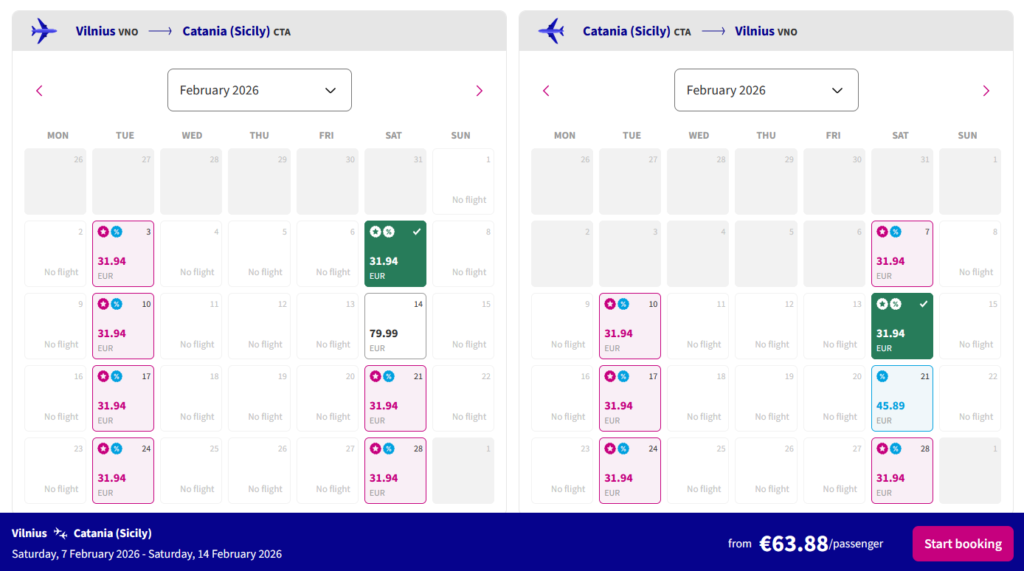The width and height of the screenshot is (1024, 571).
Task: Go to previous month in outbound calendar
Action: [39, 90]
